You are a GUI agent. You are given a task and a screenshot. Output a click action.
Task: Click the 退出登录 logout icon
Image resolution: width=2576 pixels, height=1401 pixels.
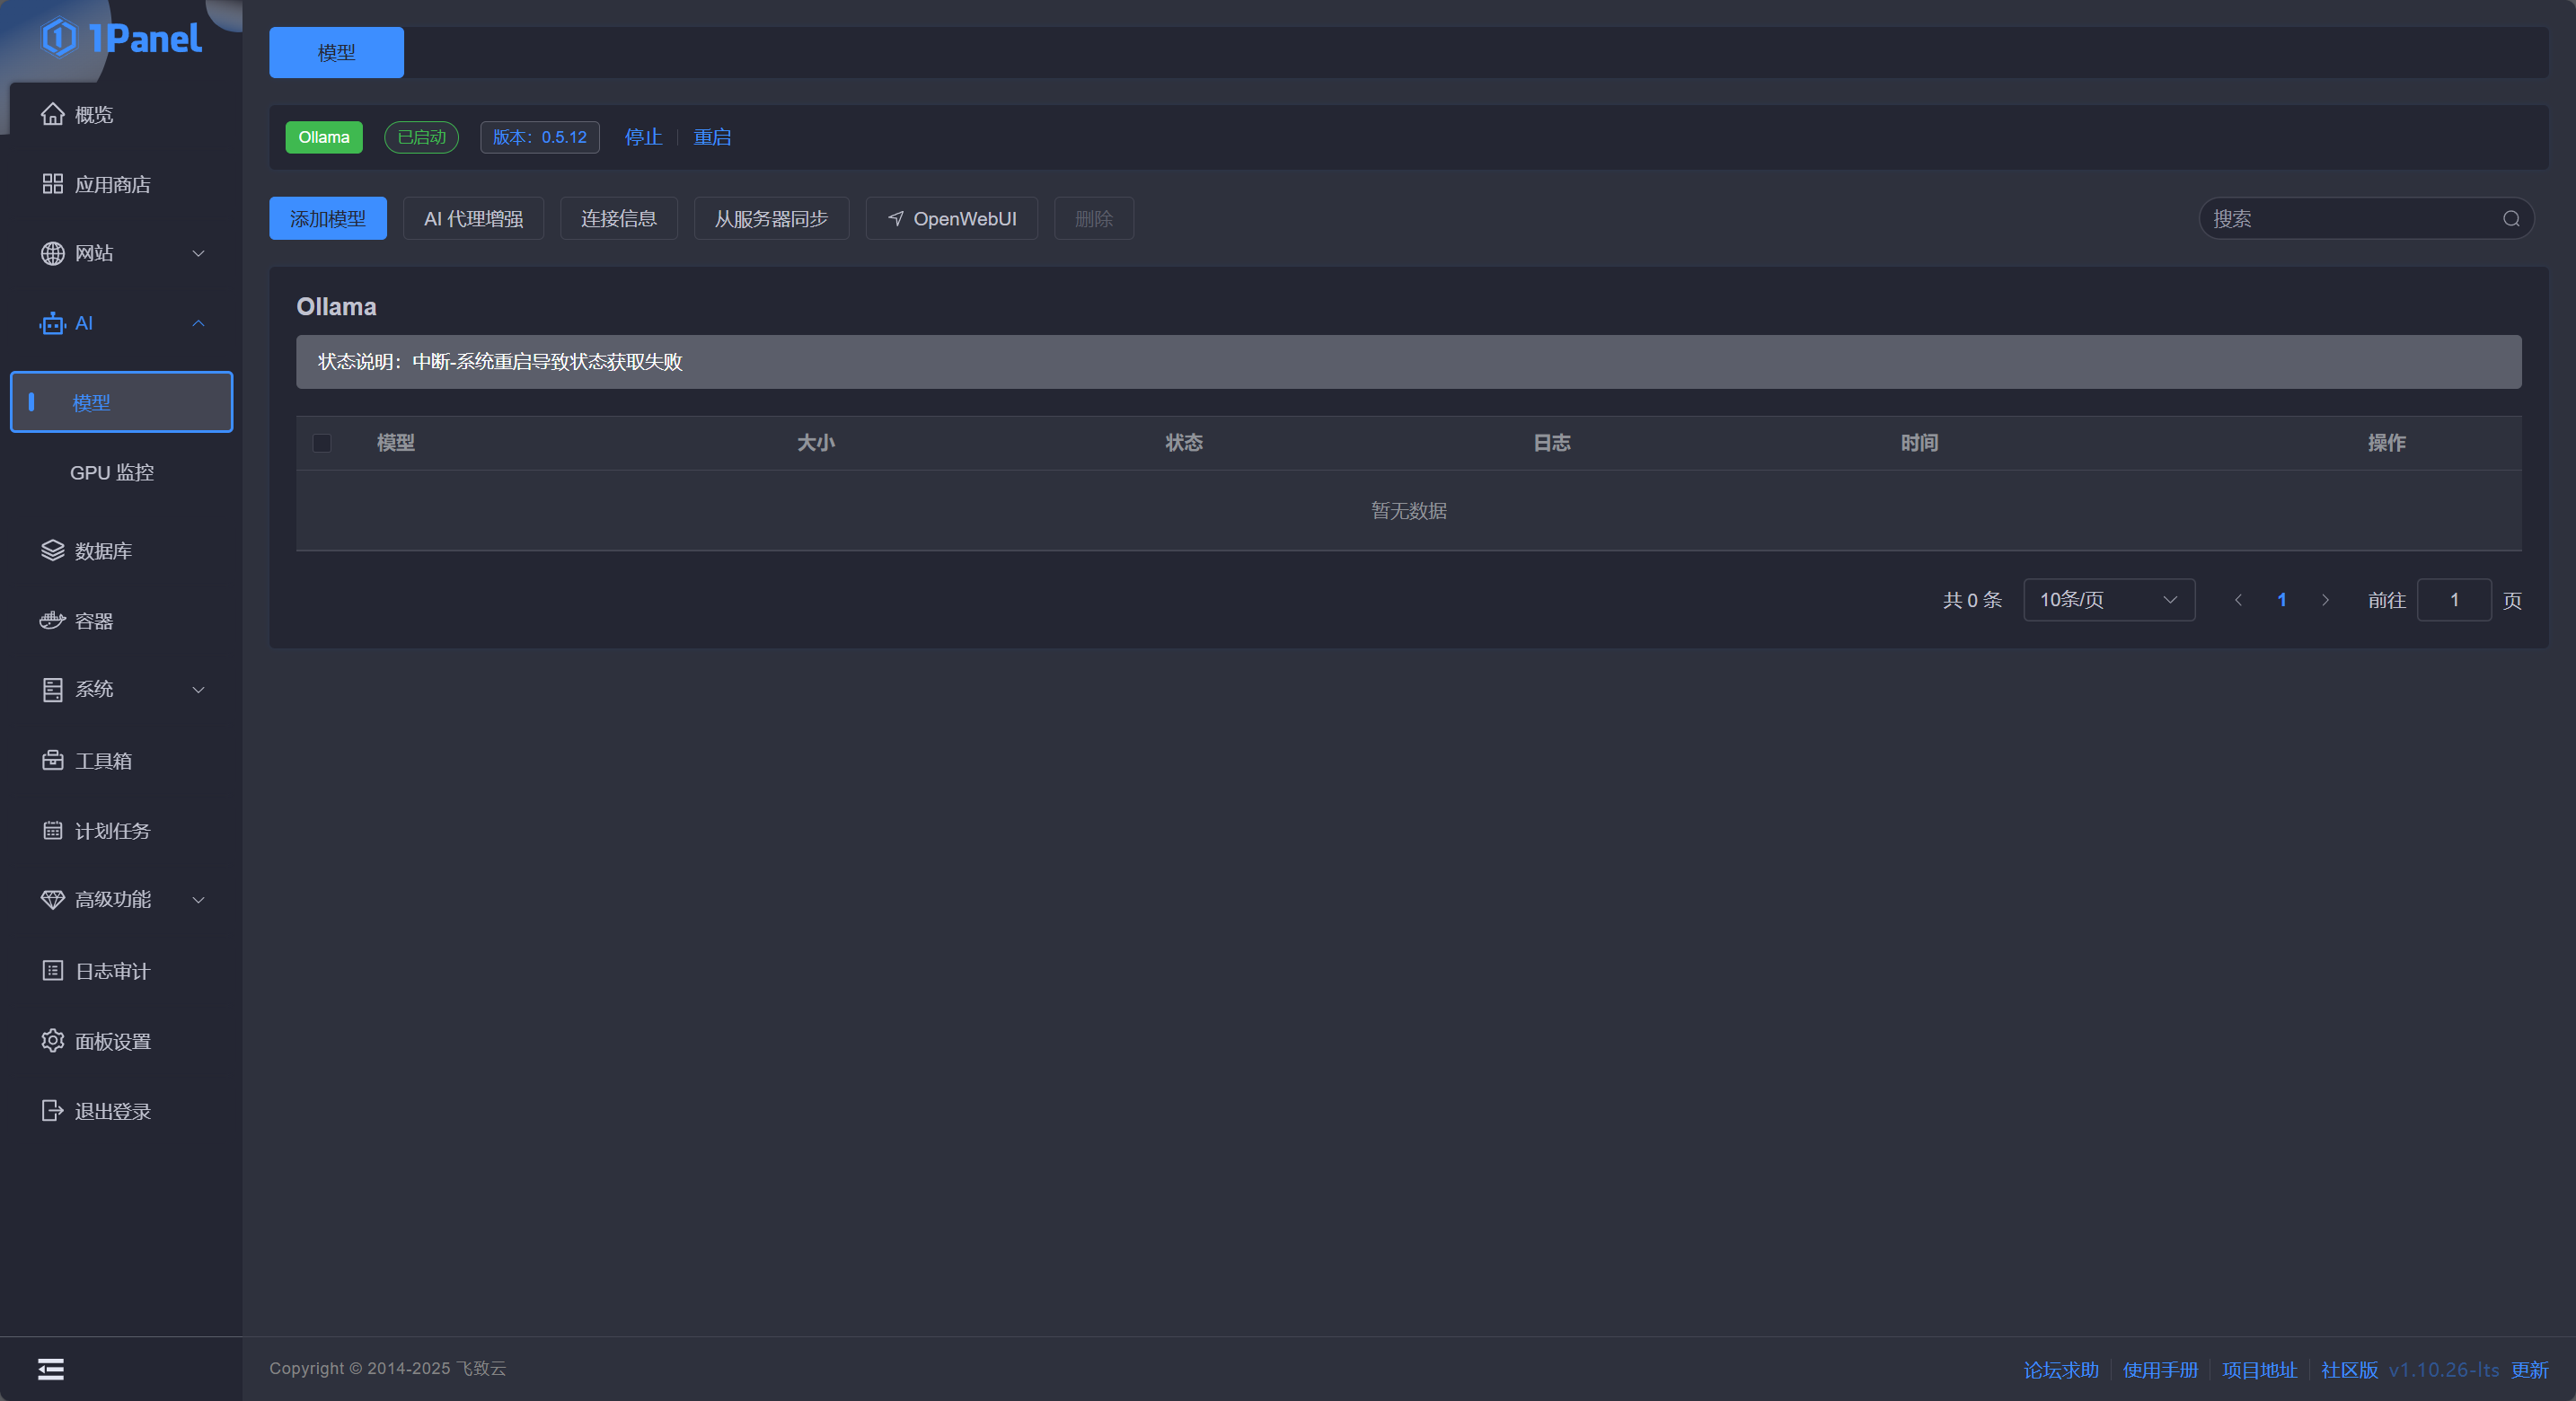tap(52, 1111)
